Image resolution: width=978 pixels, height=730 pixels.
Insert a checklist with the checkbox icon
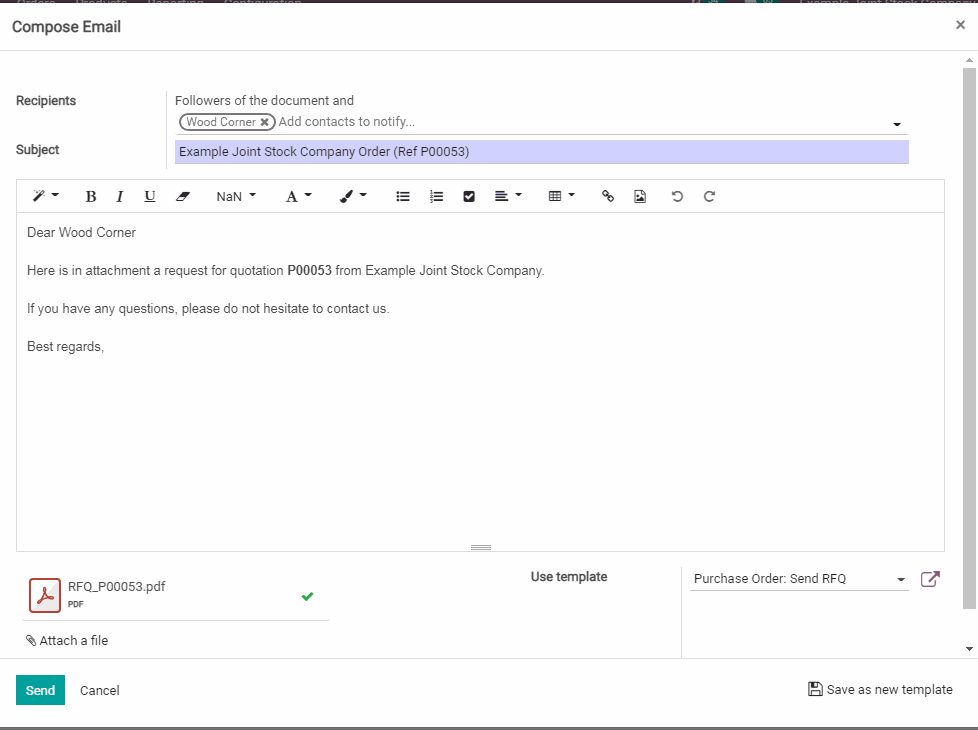469,197
